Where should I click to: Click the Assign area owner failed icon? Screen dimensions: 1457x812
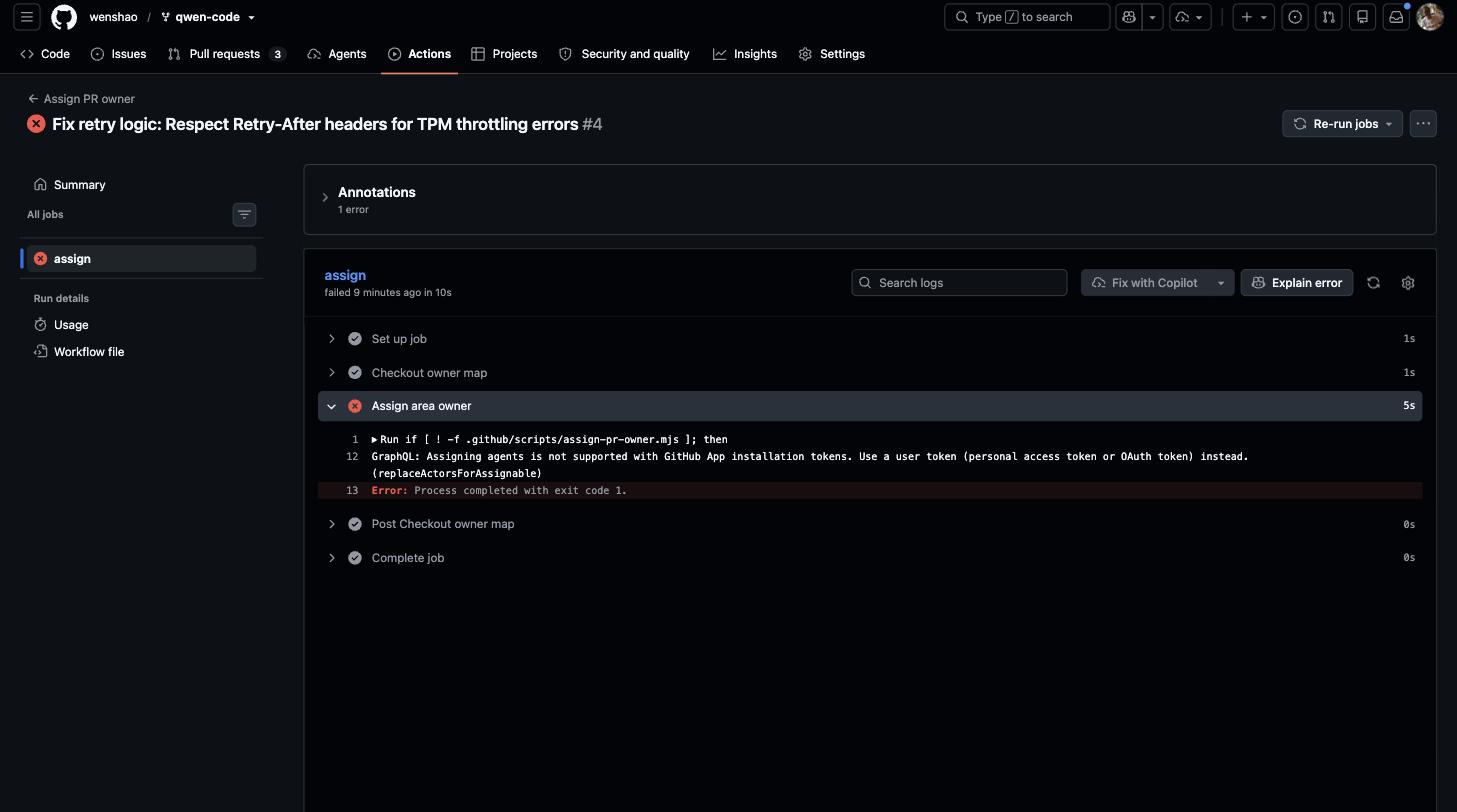click(x=354, y=406)
